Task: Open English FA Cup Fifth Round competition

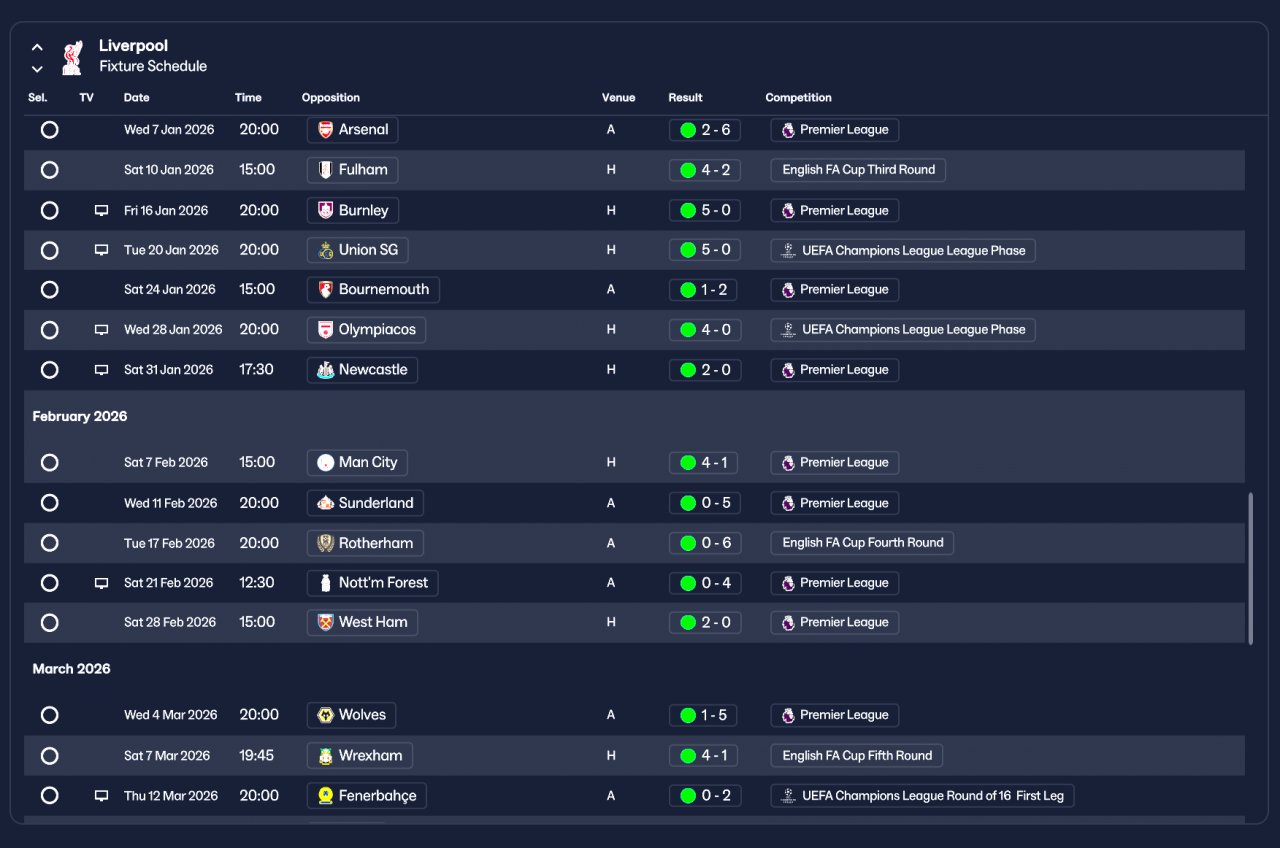Action: (x=857, y=756)
